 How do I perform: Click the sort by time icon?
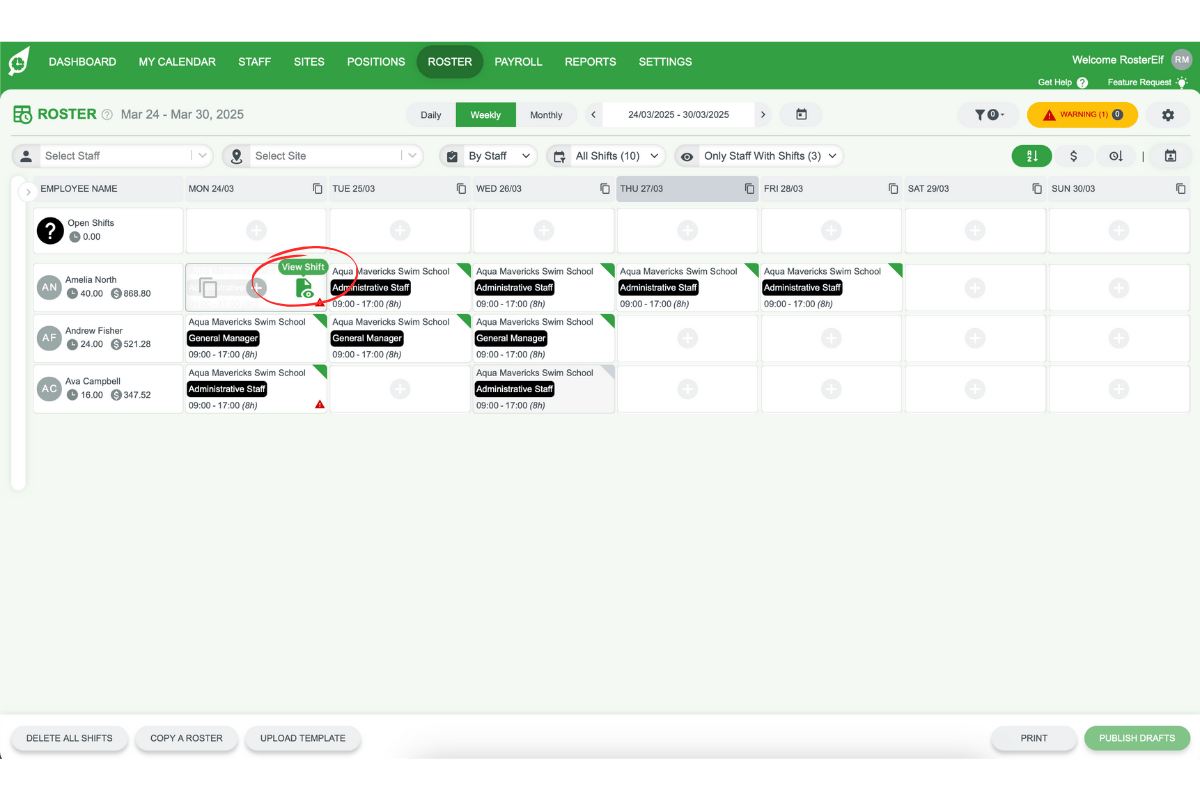pyautogui.click(x=1117, y=157)
